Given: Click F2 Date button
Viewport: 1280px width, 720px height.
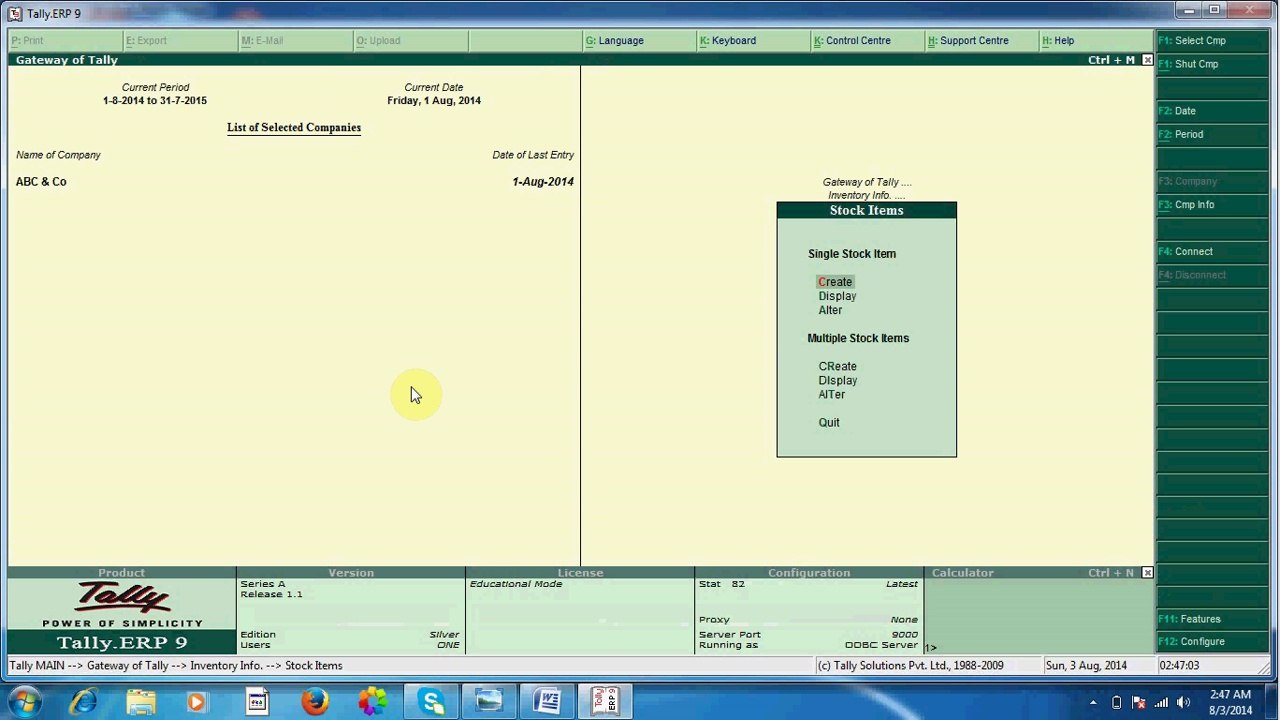Looking at the screenshot, I should click(x=1212, y=111).
